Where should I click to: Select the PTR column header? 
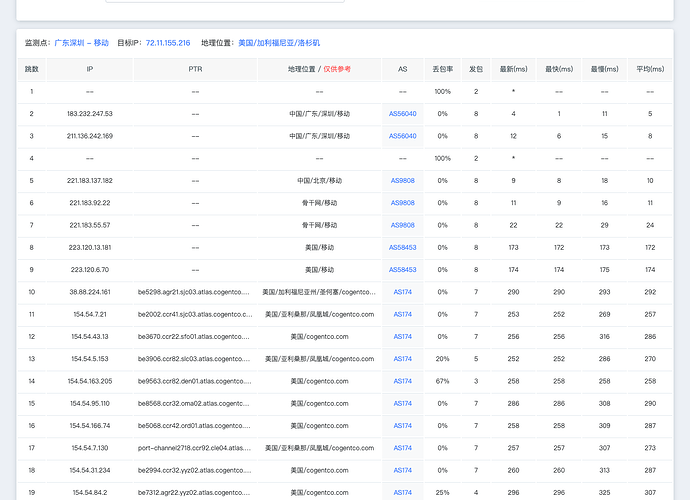click(195, 69)
